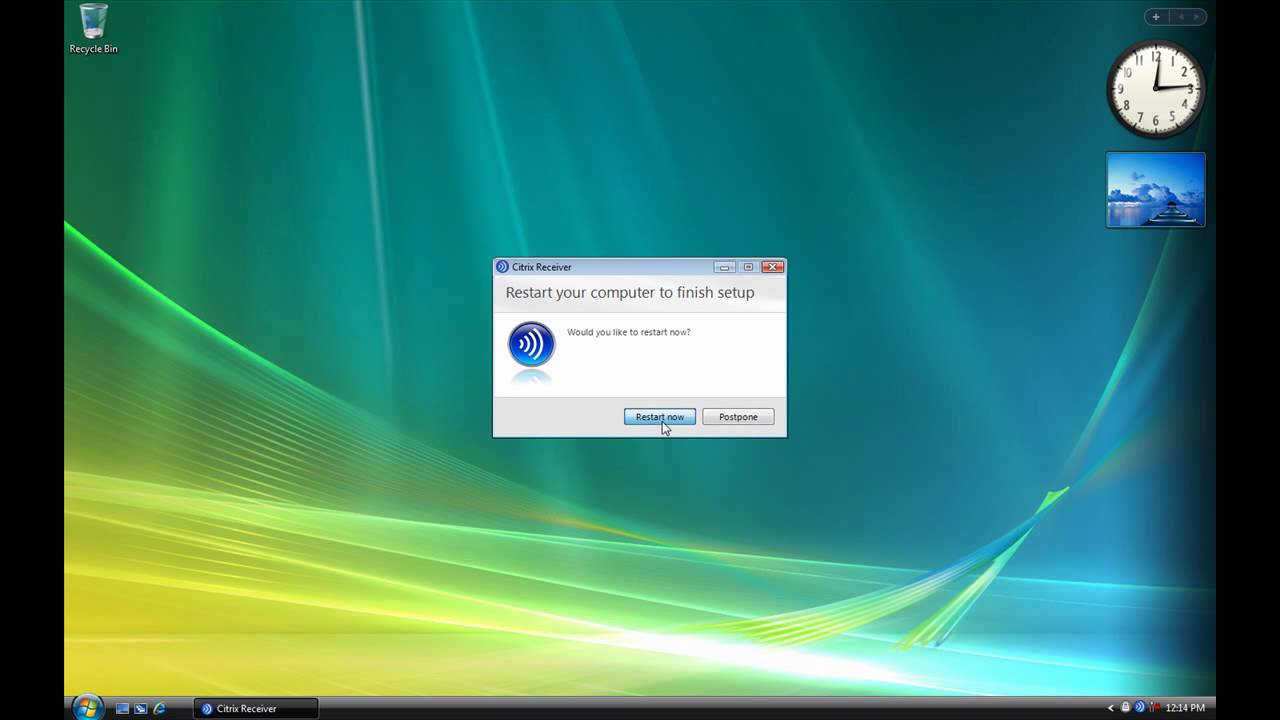Image resolution: width=1280 pixels, height=720 pixels.
Task: Click the Restart now button
Action: point(660,417)
